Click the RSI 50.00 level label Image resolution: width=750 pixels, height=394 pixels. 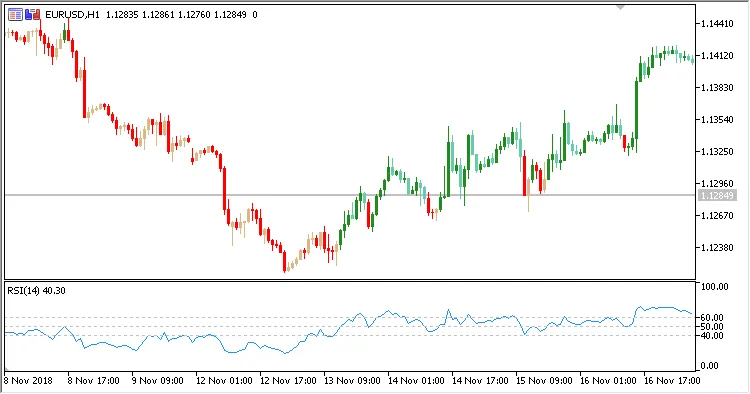pyautogui.click(x=712, y=327)
